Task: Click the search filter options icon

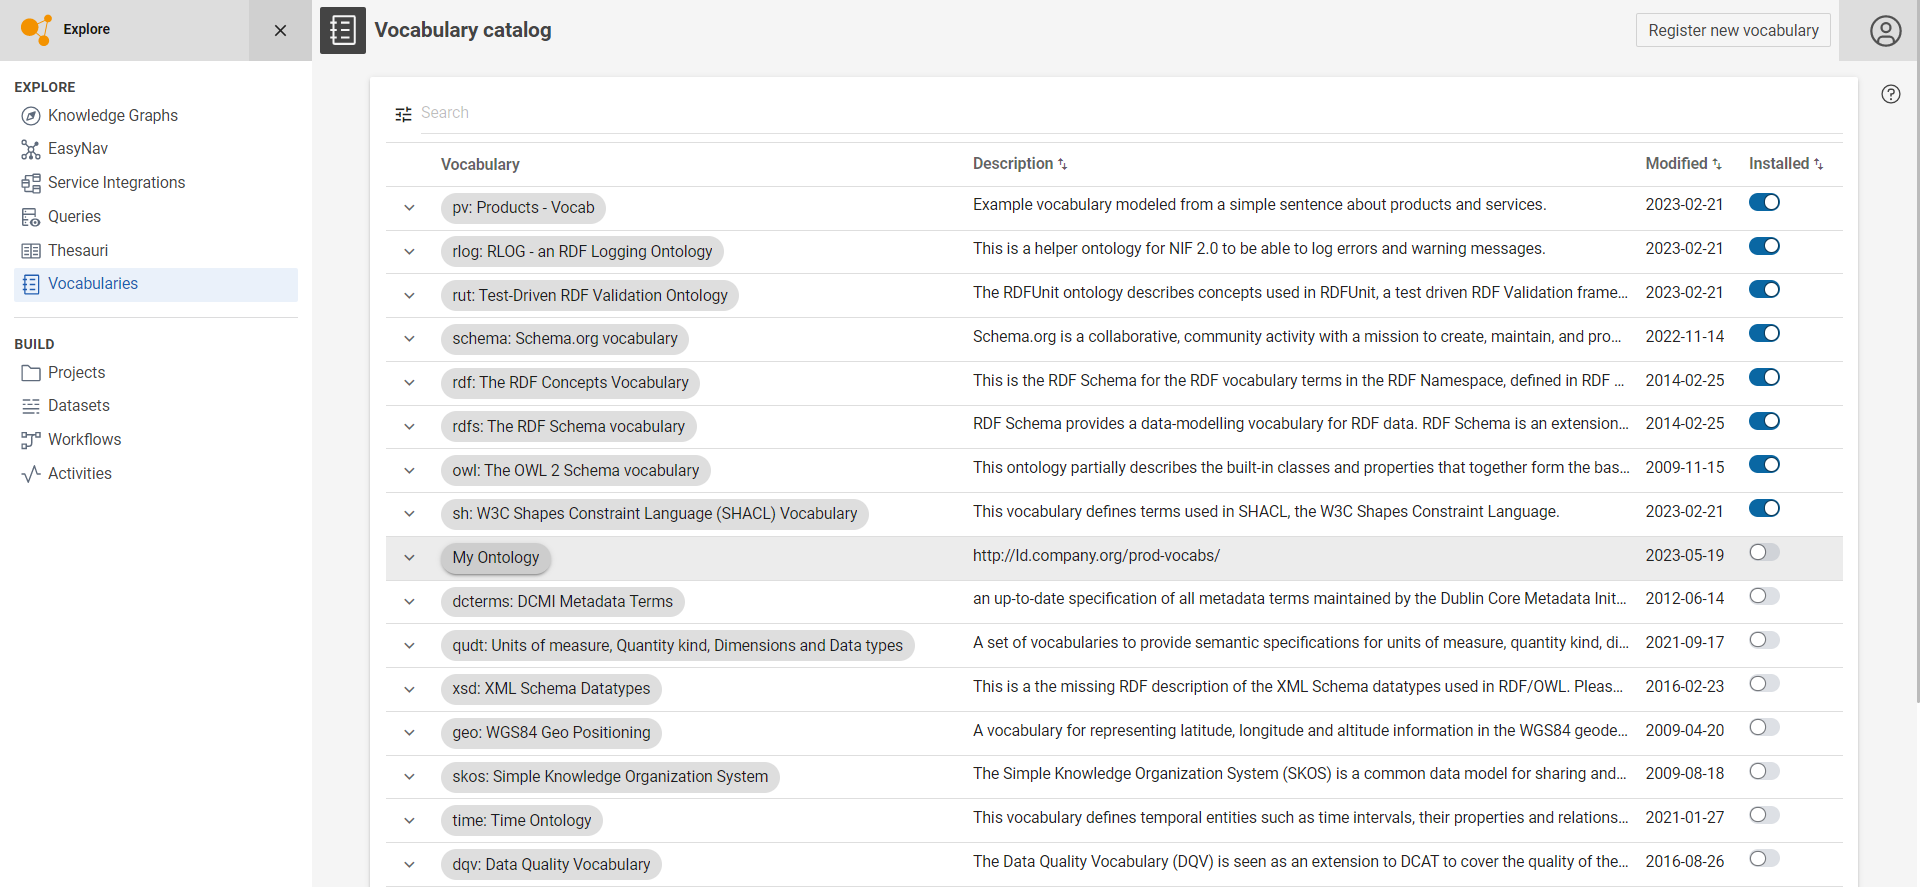Action: click(403, 114)
